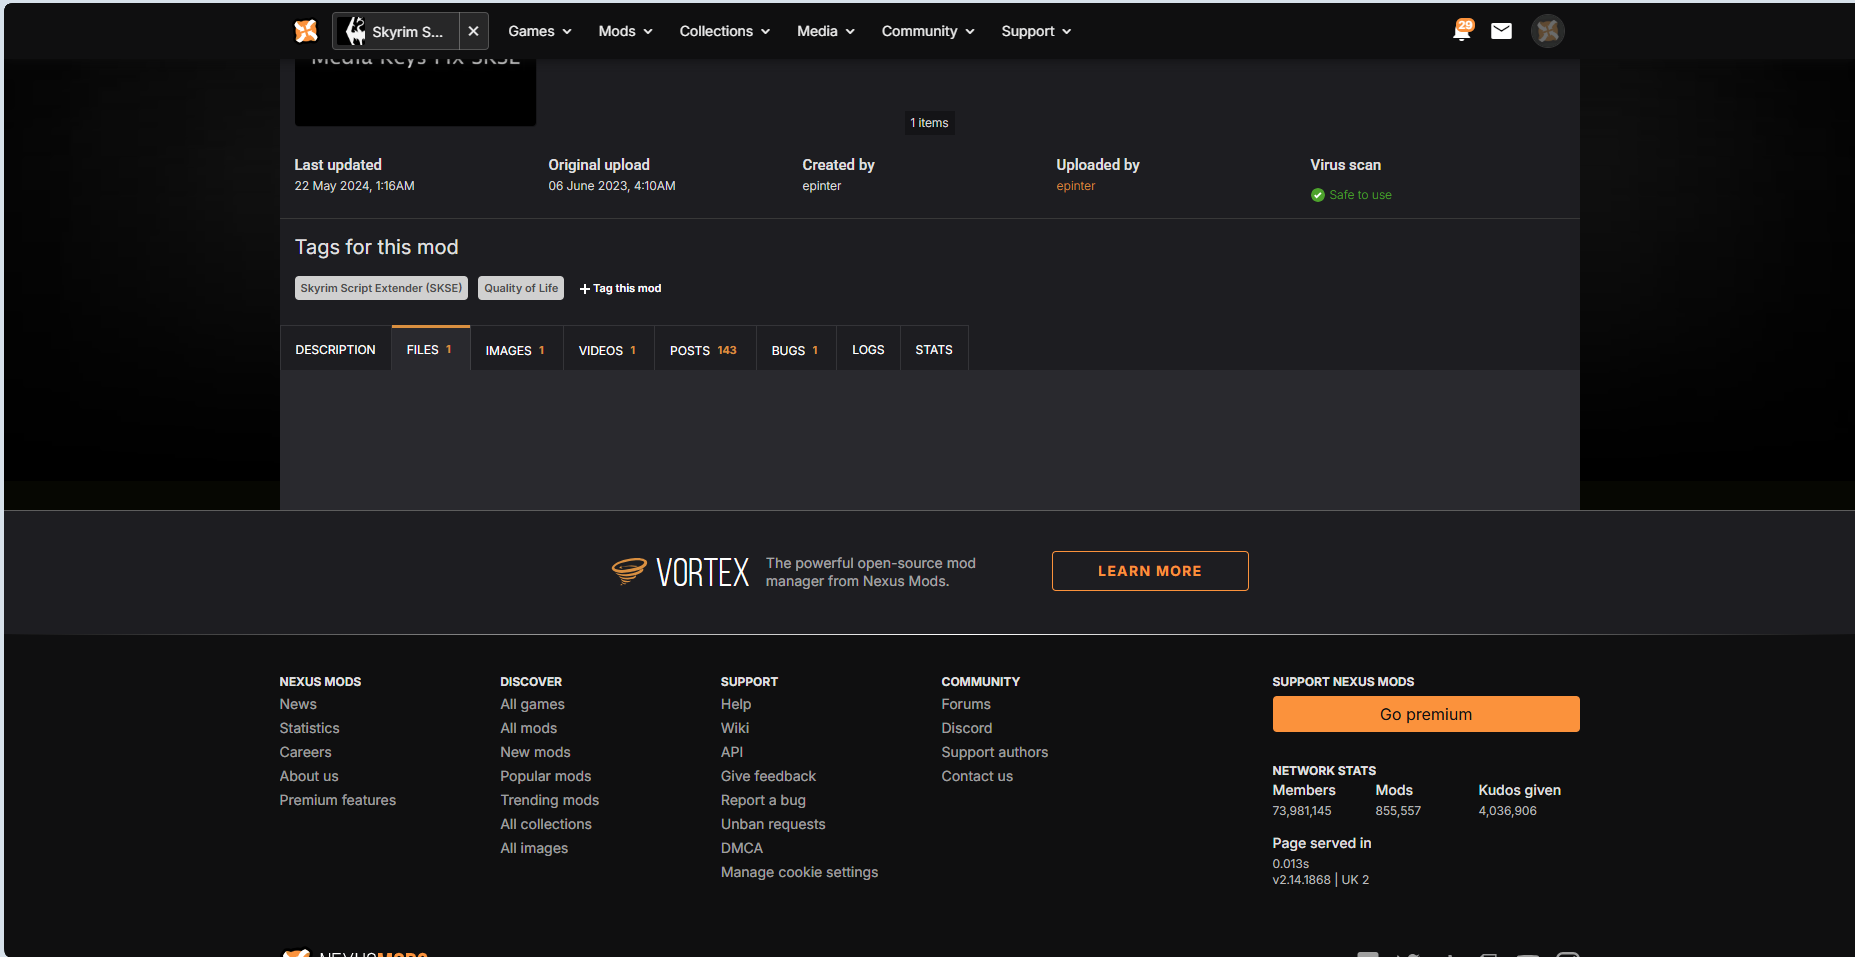This screenshot has height=957, width=1855.
Task: Open the notifications bell icon
Action: coord(1462,31)
